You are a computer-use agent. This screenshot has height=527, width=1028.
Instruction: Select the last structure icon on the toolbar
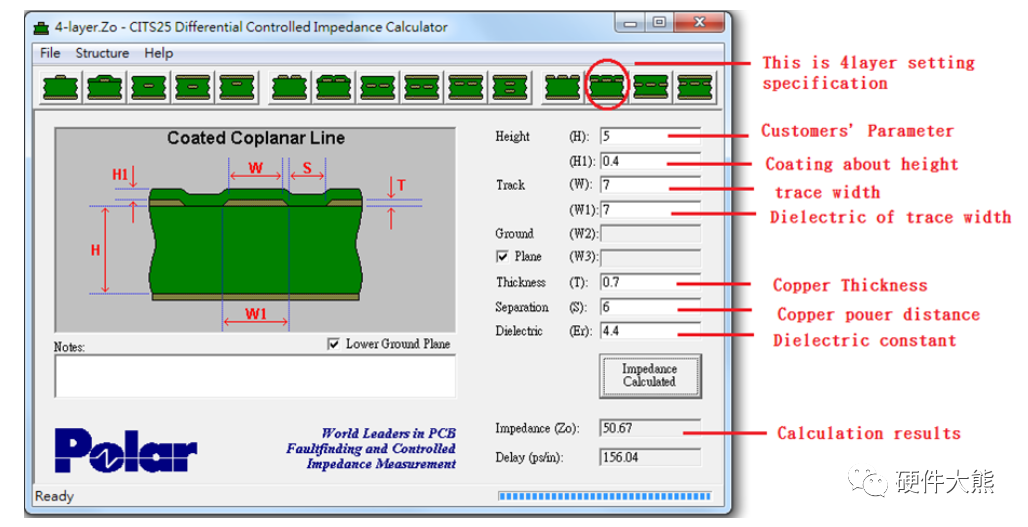694,87
